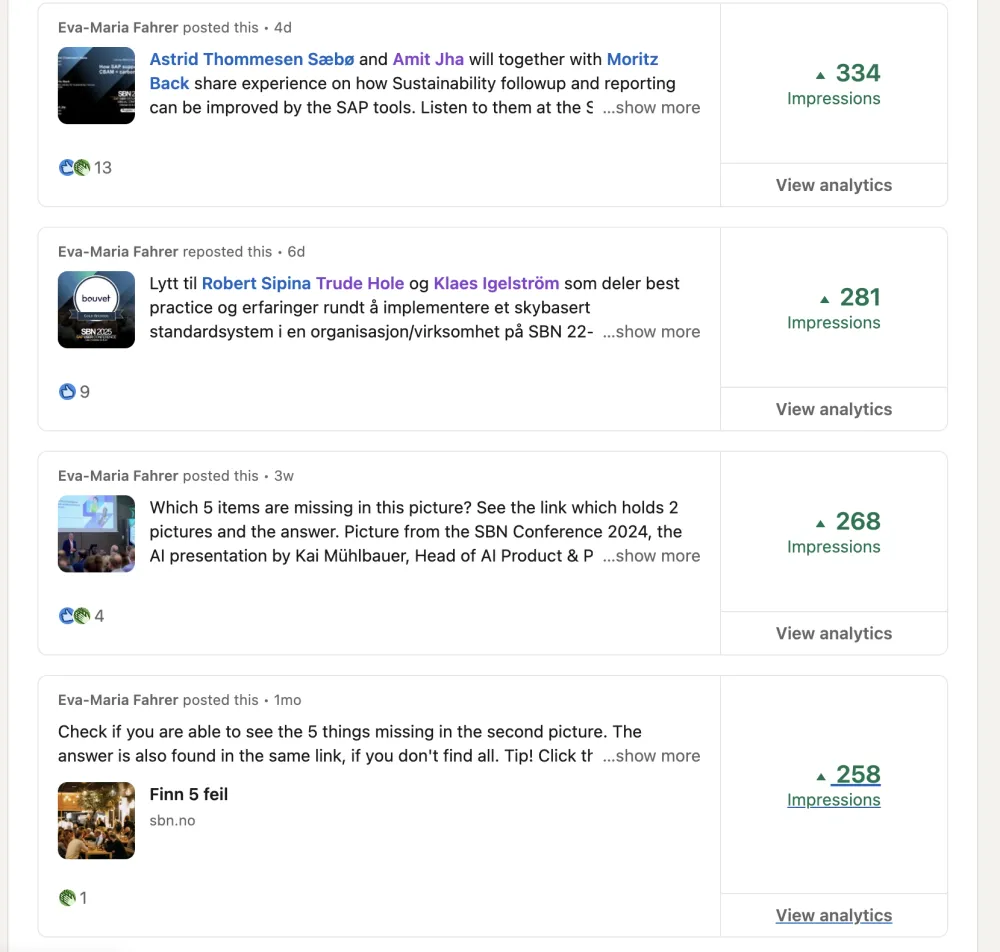
Task: Open Robert Sipina's profile mention
Action: 256,284
